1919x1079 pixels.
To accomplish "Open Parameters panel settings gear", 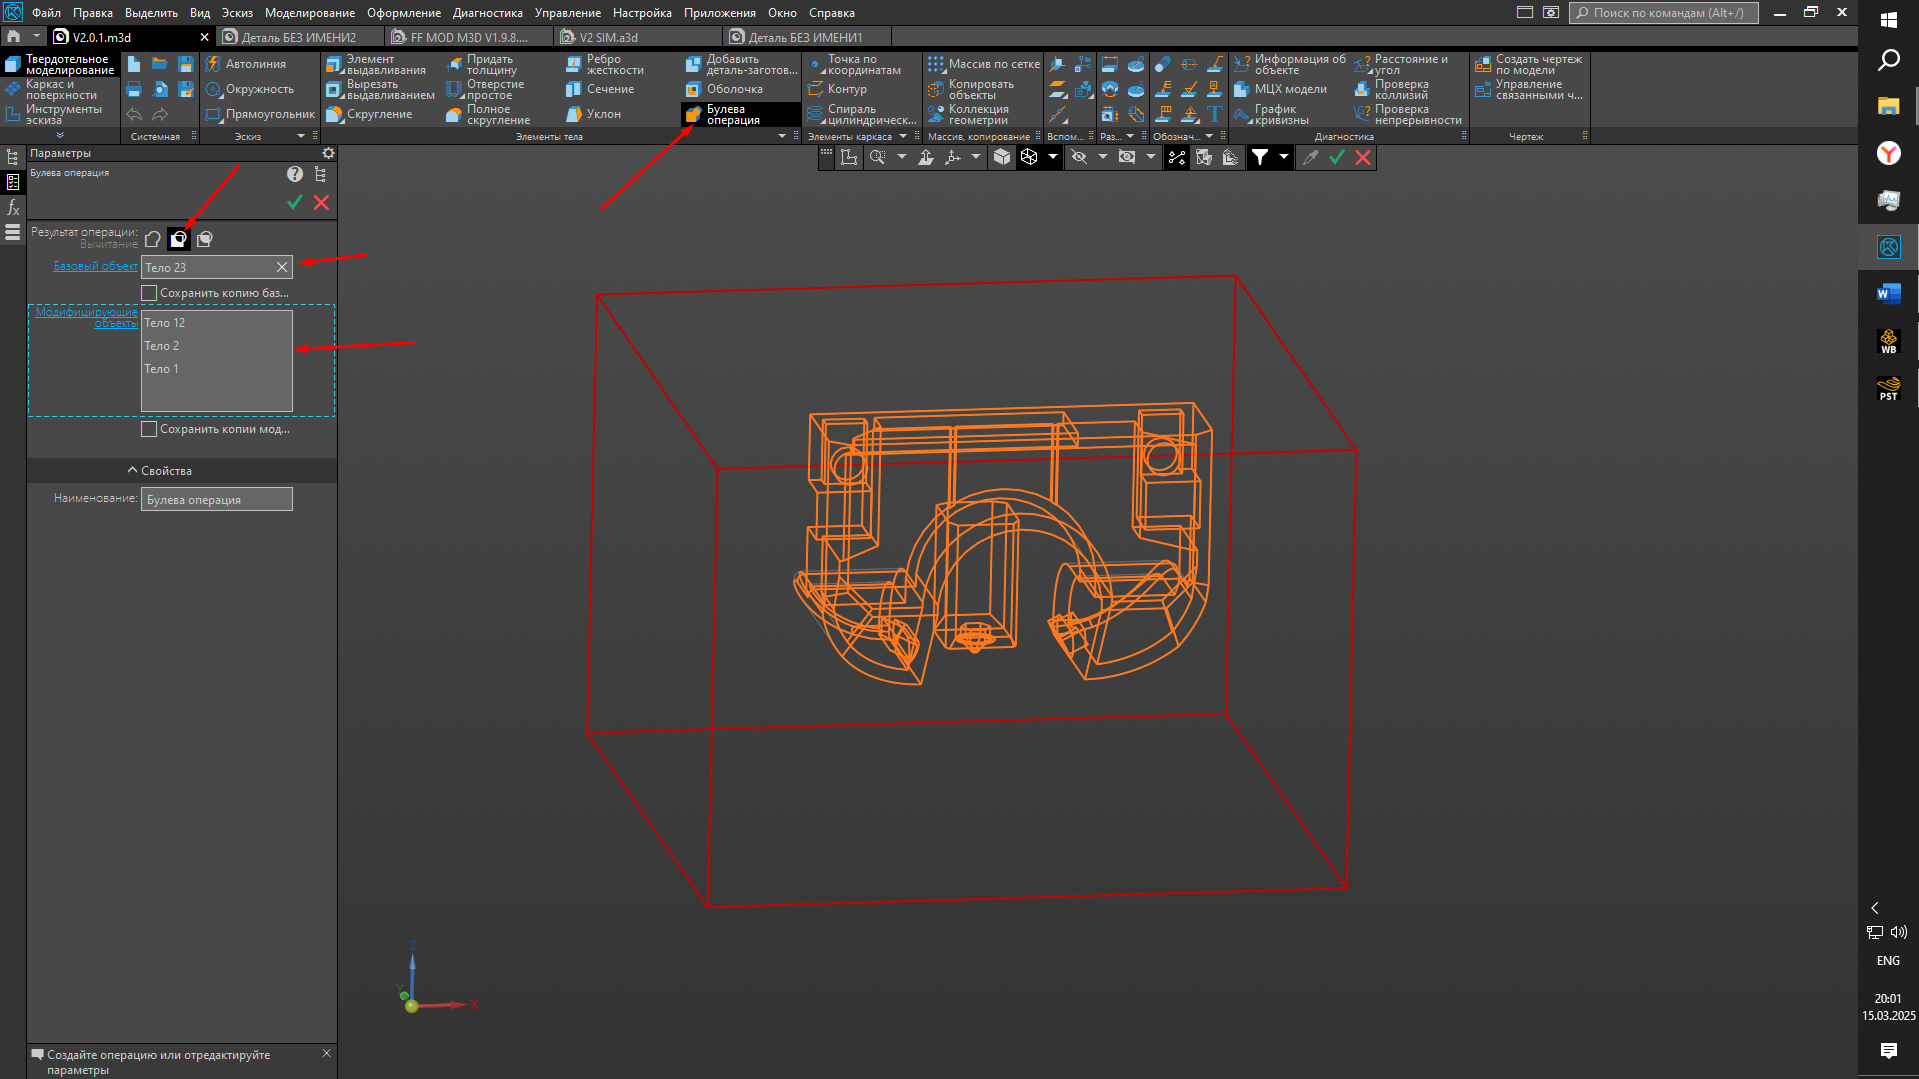I will point(328,153).
